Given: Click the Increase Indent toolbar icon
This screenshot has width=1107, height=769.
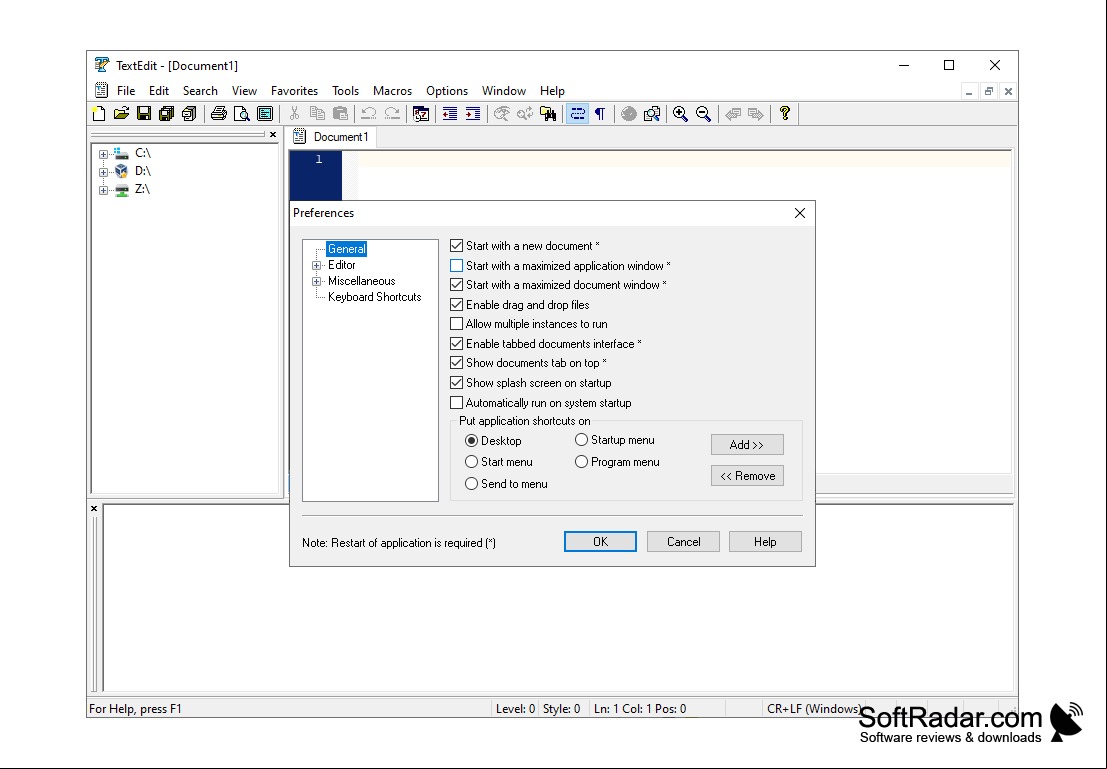Looking at the screenshot, I should [473, 114].
